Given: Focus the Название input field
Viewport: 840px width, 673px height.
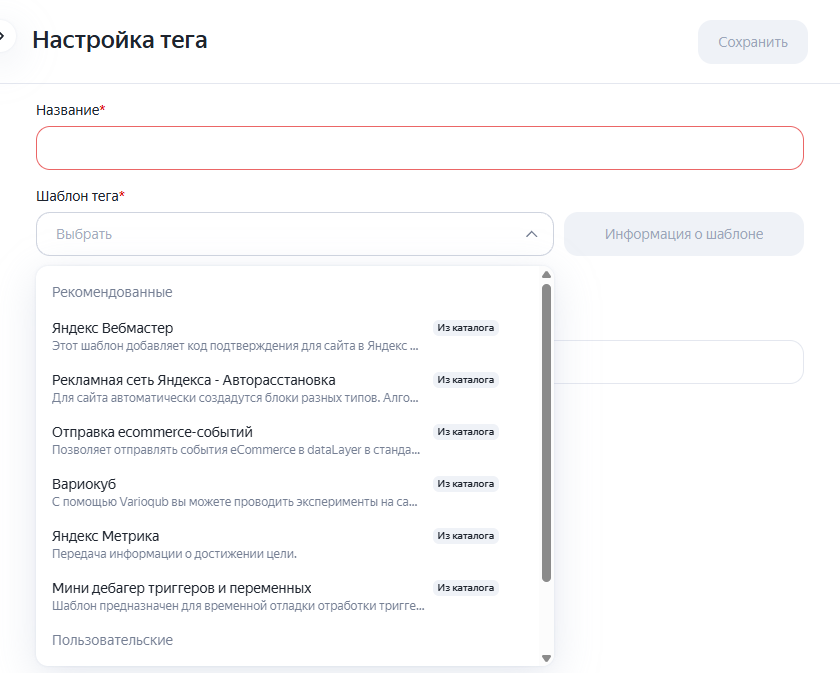Looking at the screenshot, I should tap(419, 148).
